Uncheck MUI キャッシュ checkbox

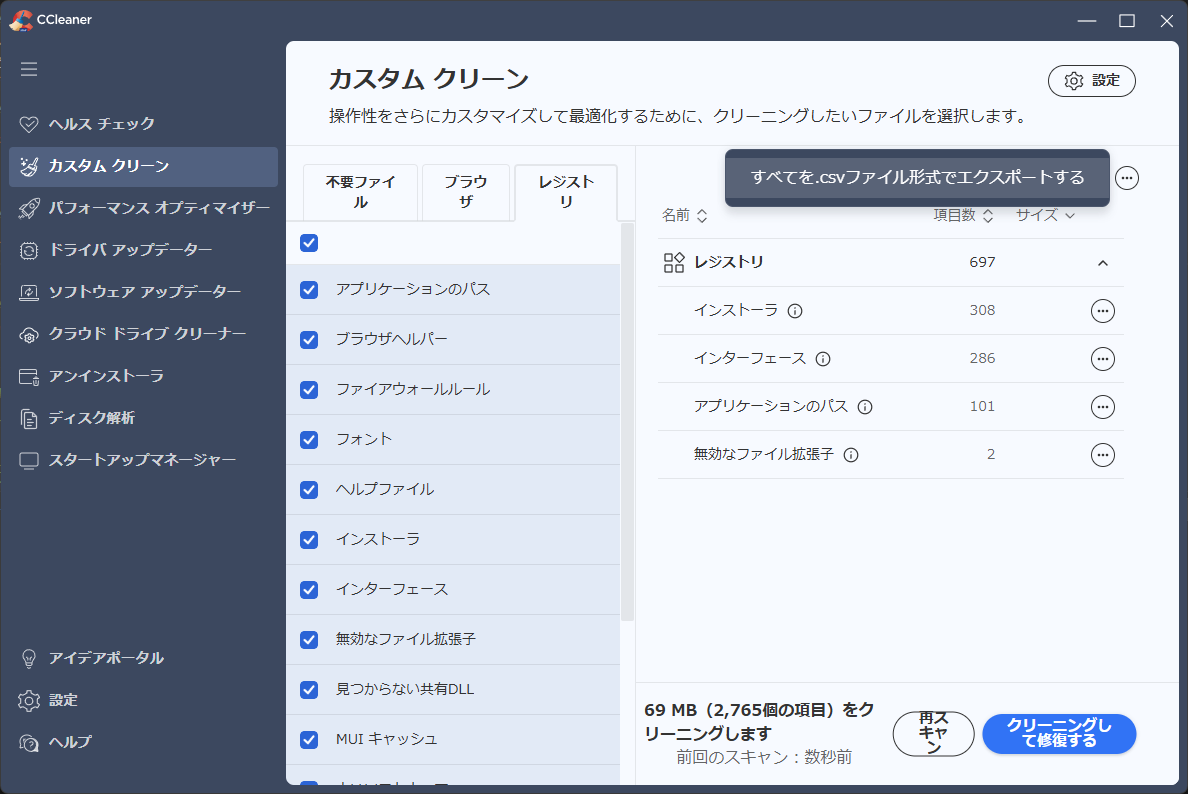point(309,740)
